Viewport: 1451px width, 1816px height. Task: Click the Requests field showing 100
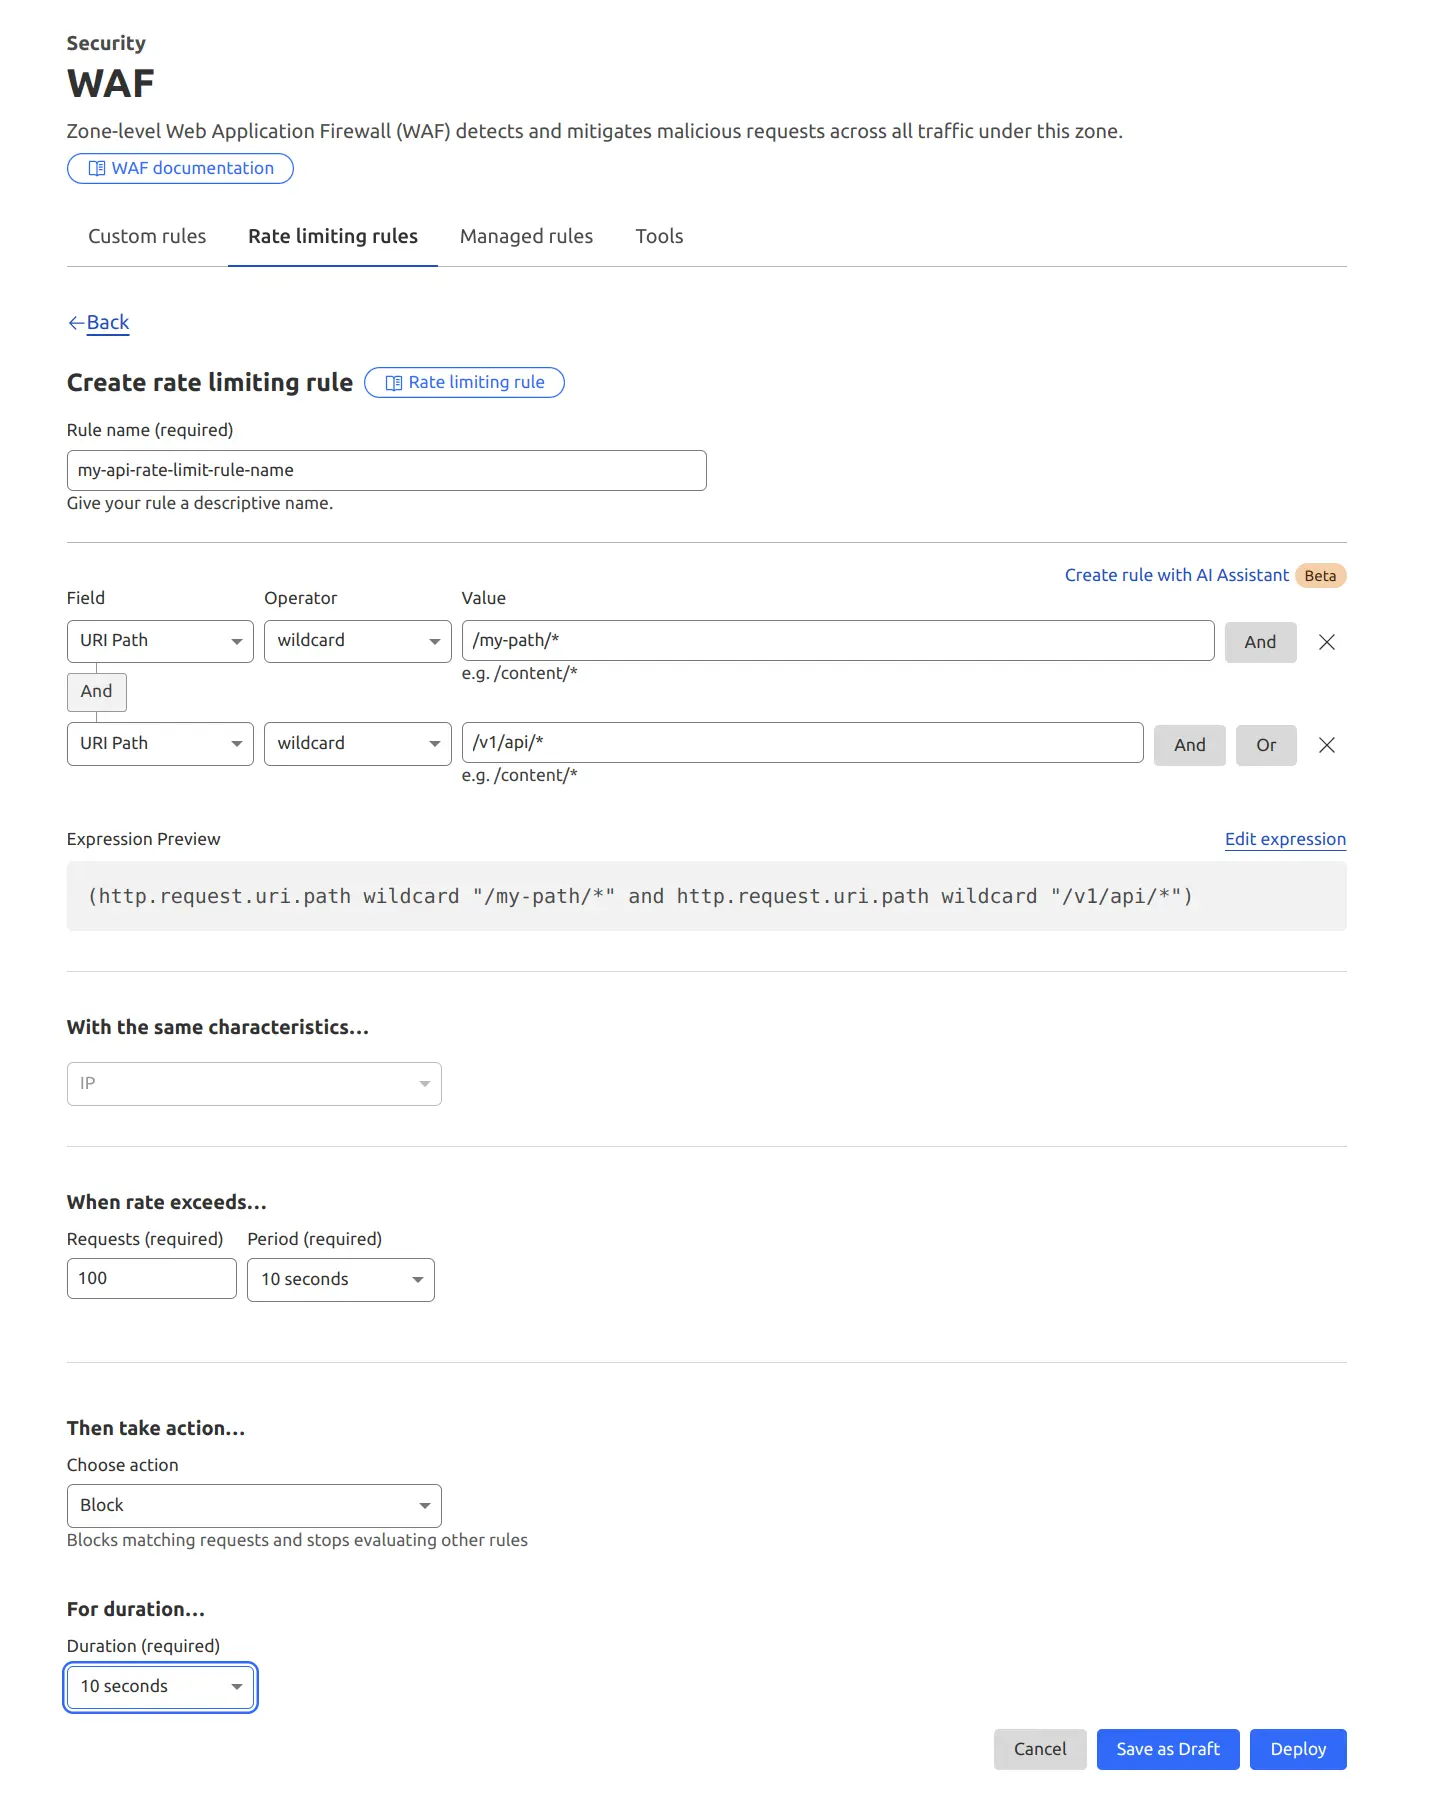(152, 1279)
